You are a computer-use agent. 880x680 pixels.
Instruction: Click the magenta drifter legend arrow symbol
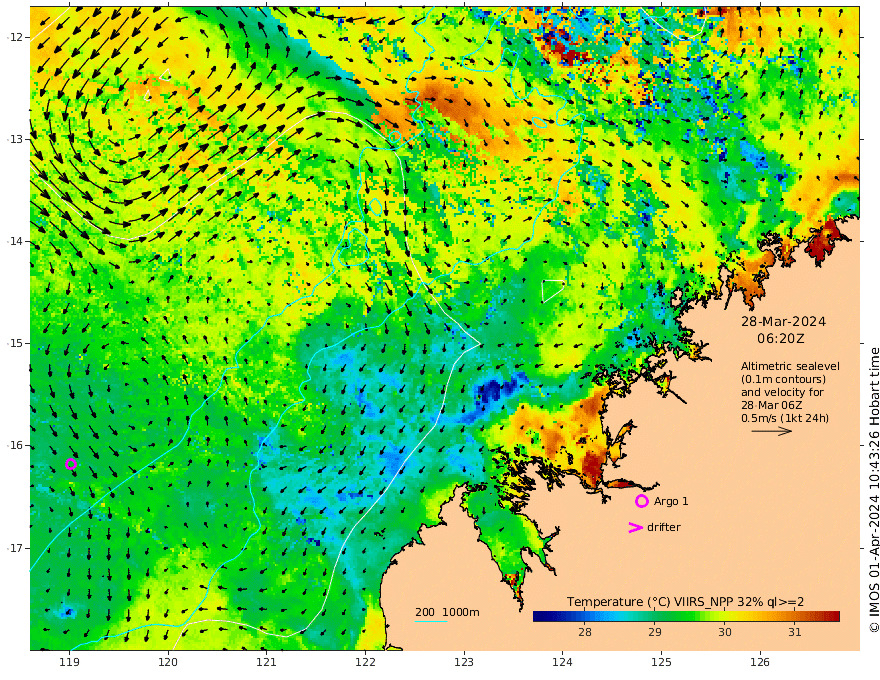(635, 527)
